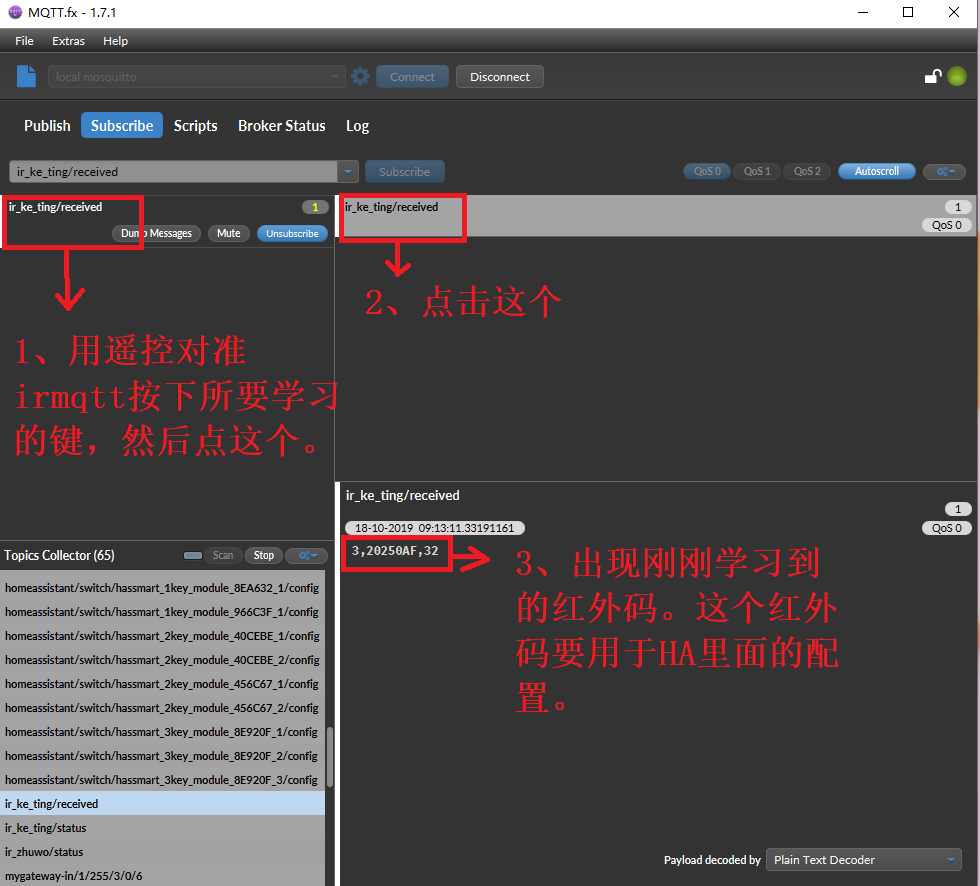Screen dimensions: 980x886
Task: Toggle the Autoscroll button
Action: click(x=876, y=171)
